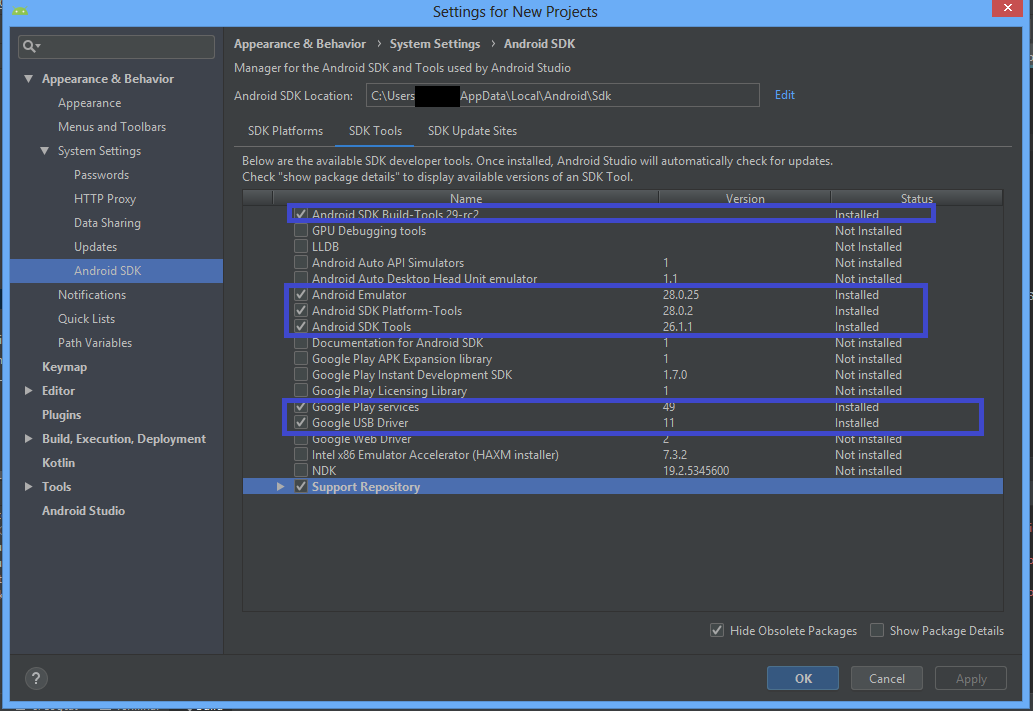
Task: Check Intel x86 Emulator Accelerator checkbox
Action: [x=301, y=455]
